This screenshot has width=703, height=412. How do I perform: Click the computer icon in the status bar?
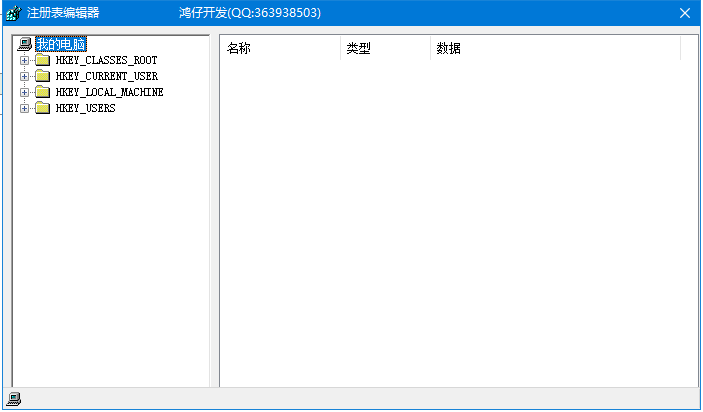14,399
